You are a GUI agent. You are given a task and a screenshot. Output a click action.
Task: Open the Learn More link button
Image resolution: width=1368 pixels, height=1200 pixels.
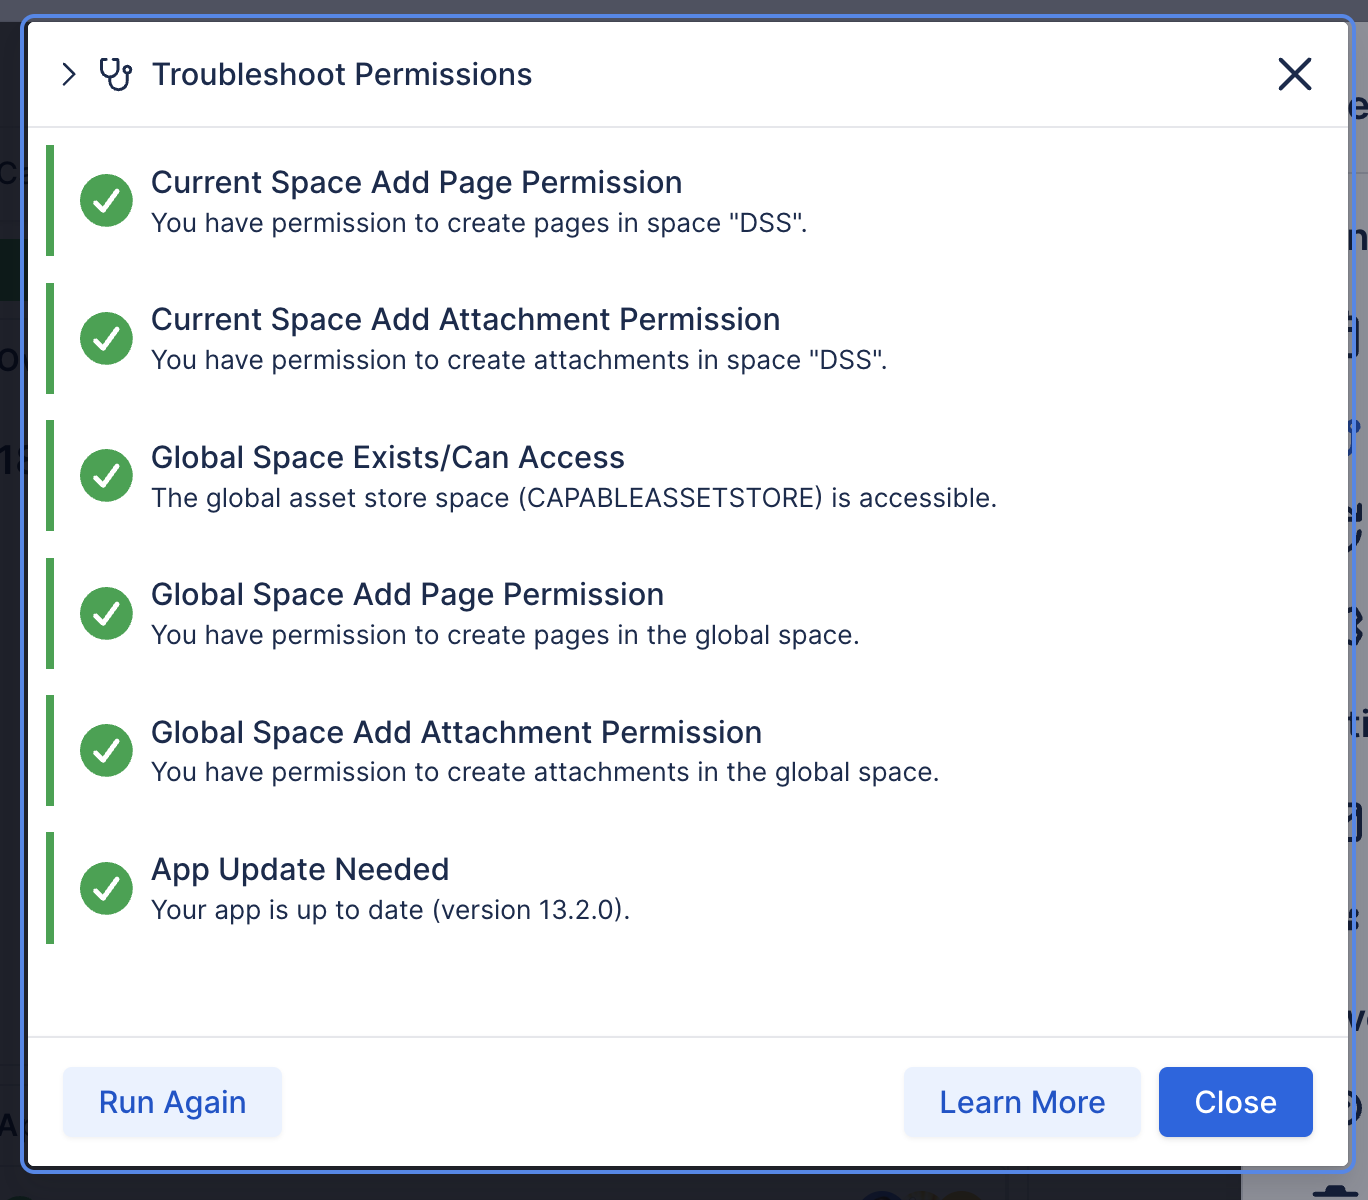pos(1021,1102)
